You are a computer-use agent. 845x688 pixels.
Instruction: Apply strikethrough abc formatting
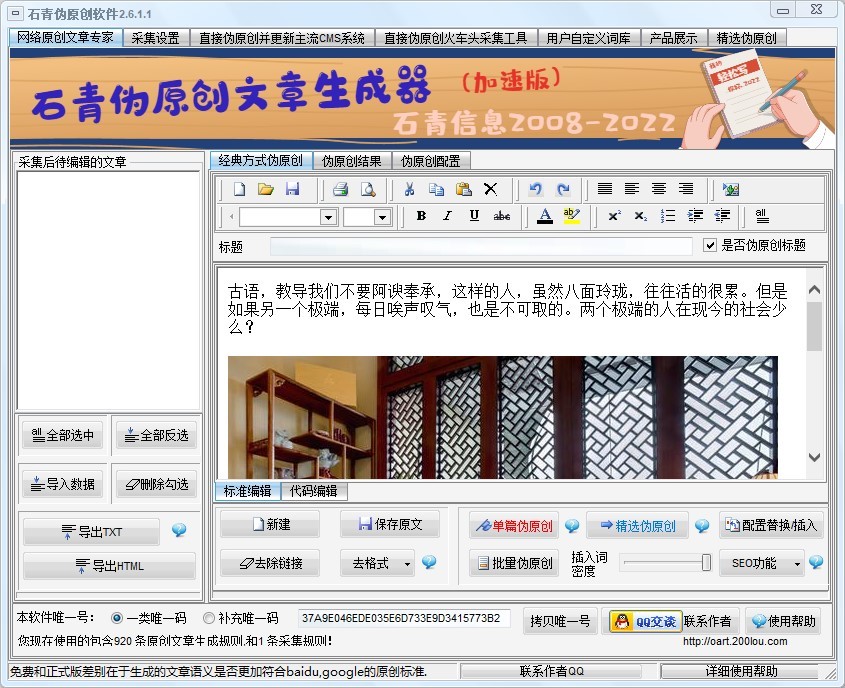(502, 216)
